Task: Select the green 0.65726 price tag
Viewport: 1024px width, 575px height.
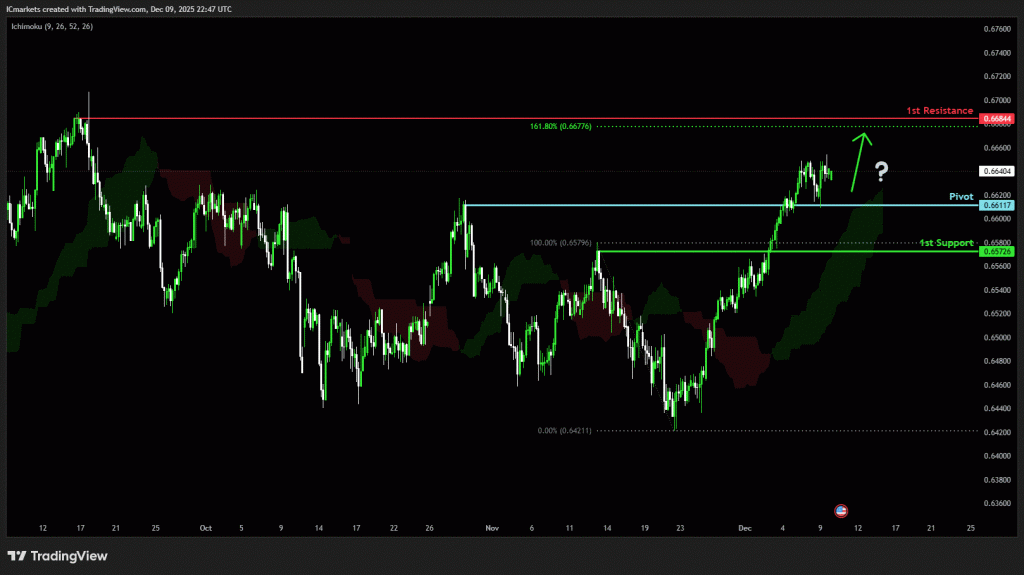Action: 997,252
